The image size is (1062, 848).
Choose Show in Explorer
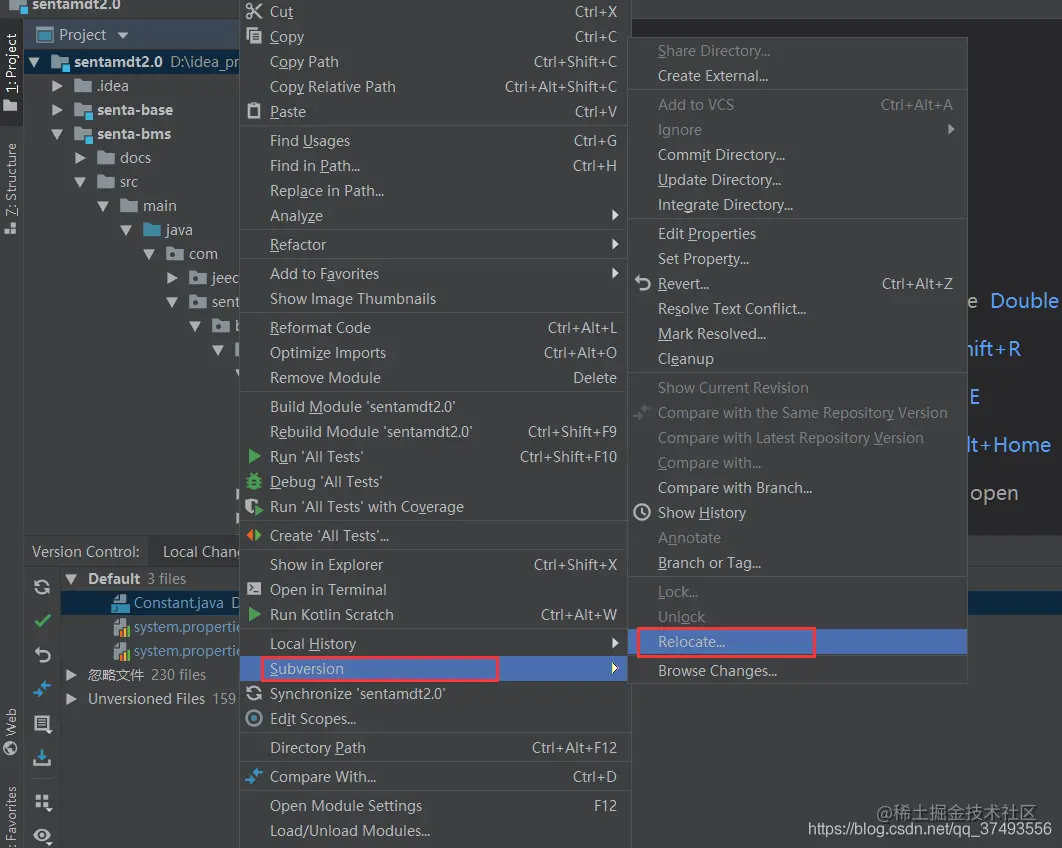pyautogui.click(x=435, y=564)
